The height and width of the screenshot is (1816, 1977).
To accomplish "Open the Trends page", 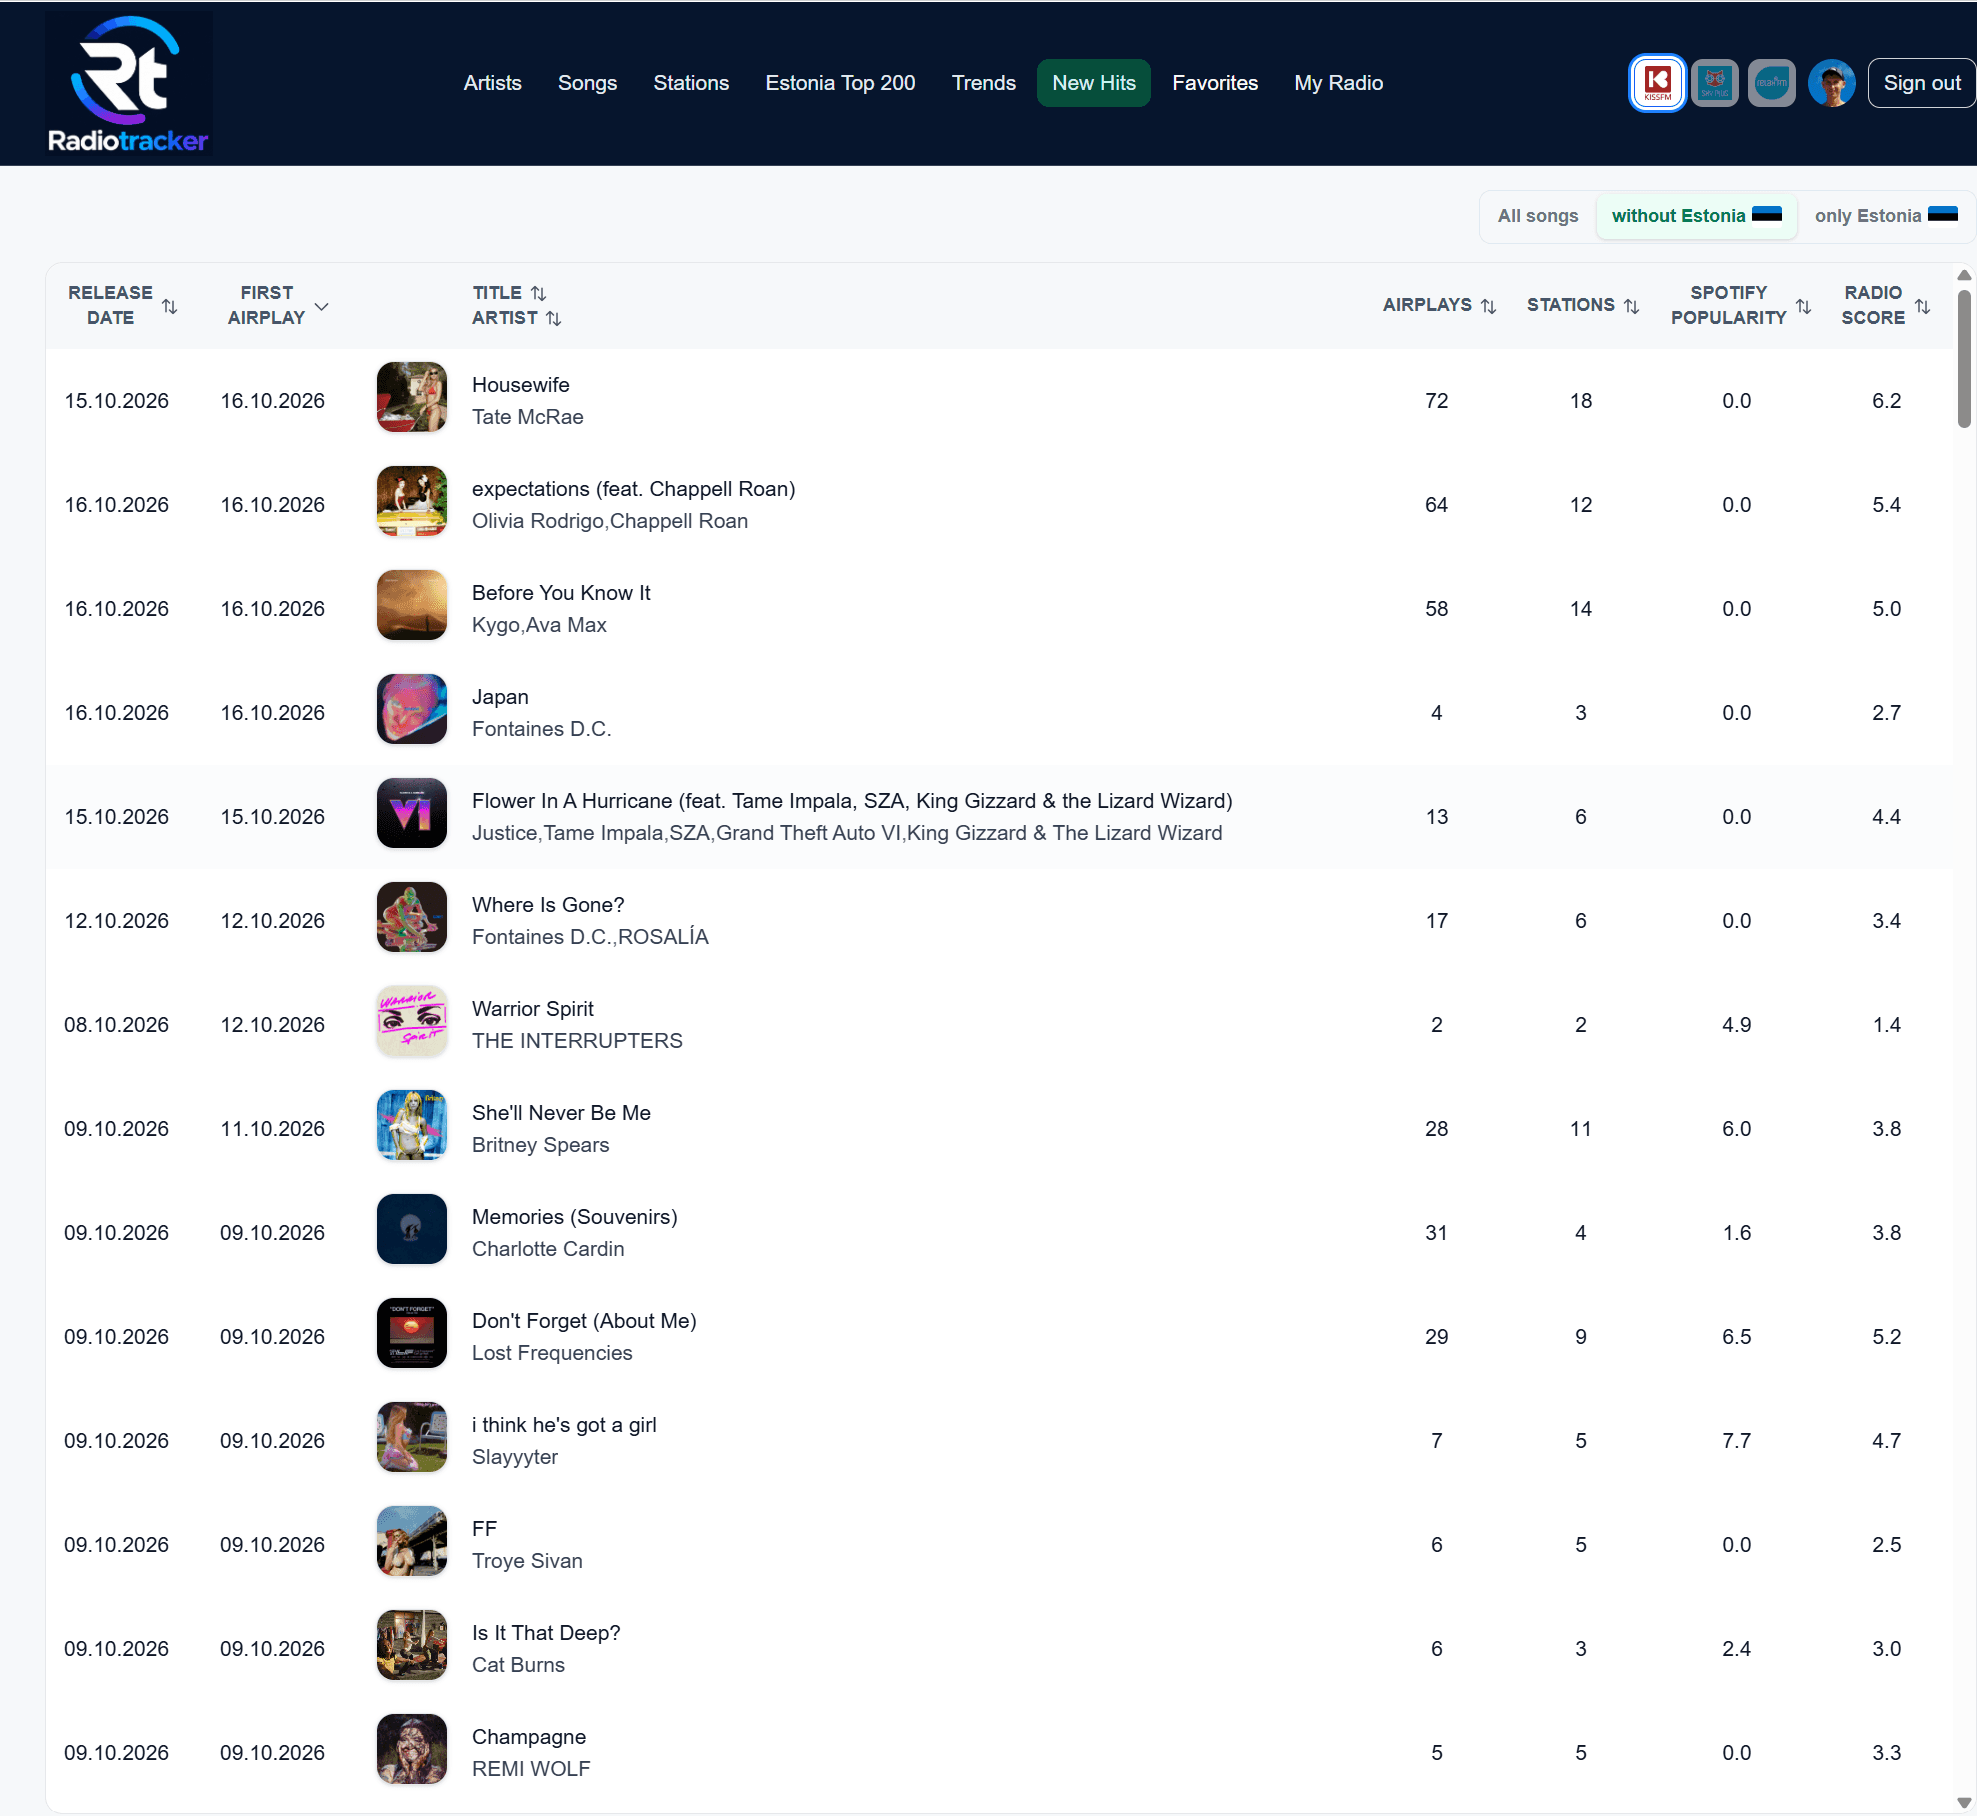I will (983, 83).
